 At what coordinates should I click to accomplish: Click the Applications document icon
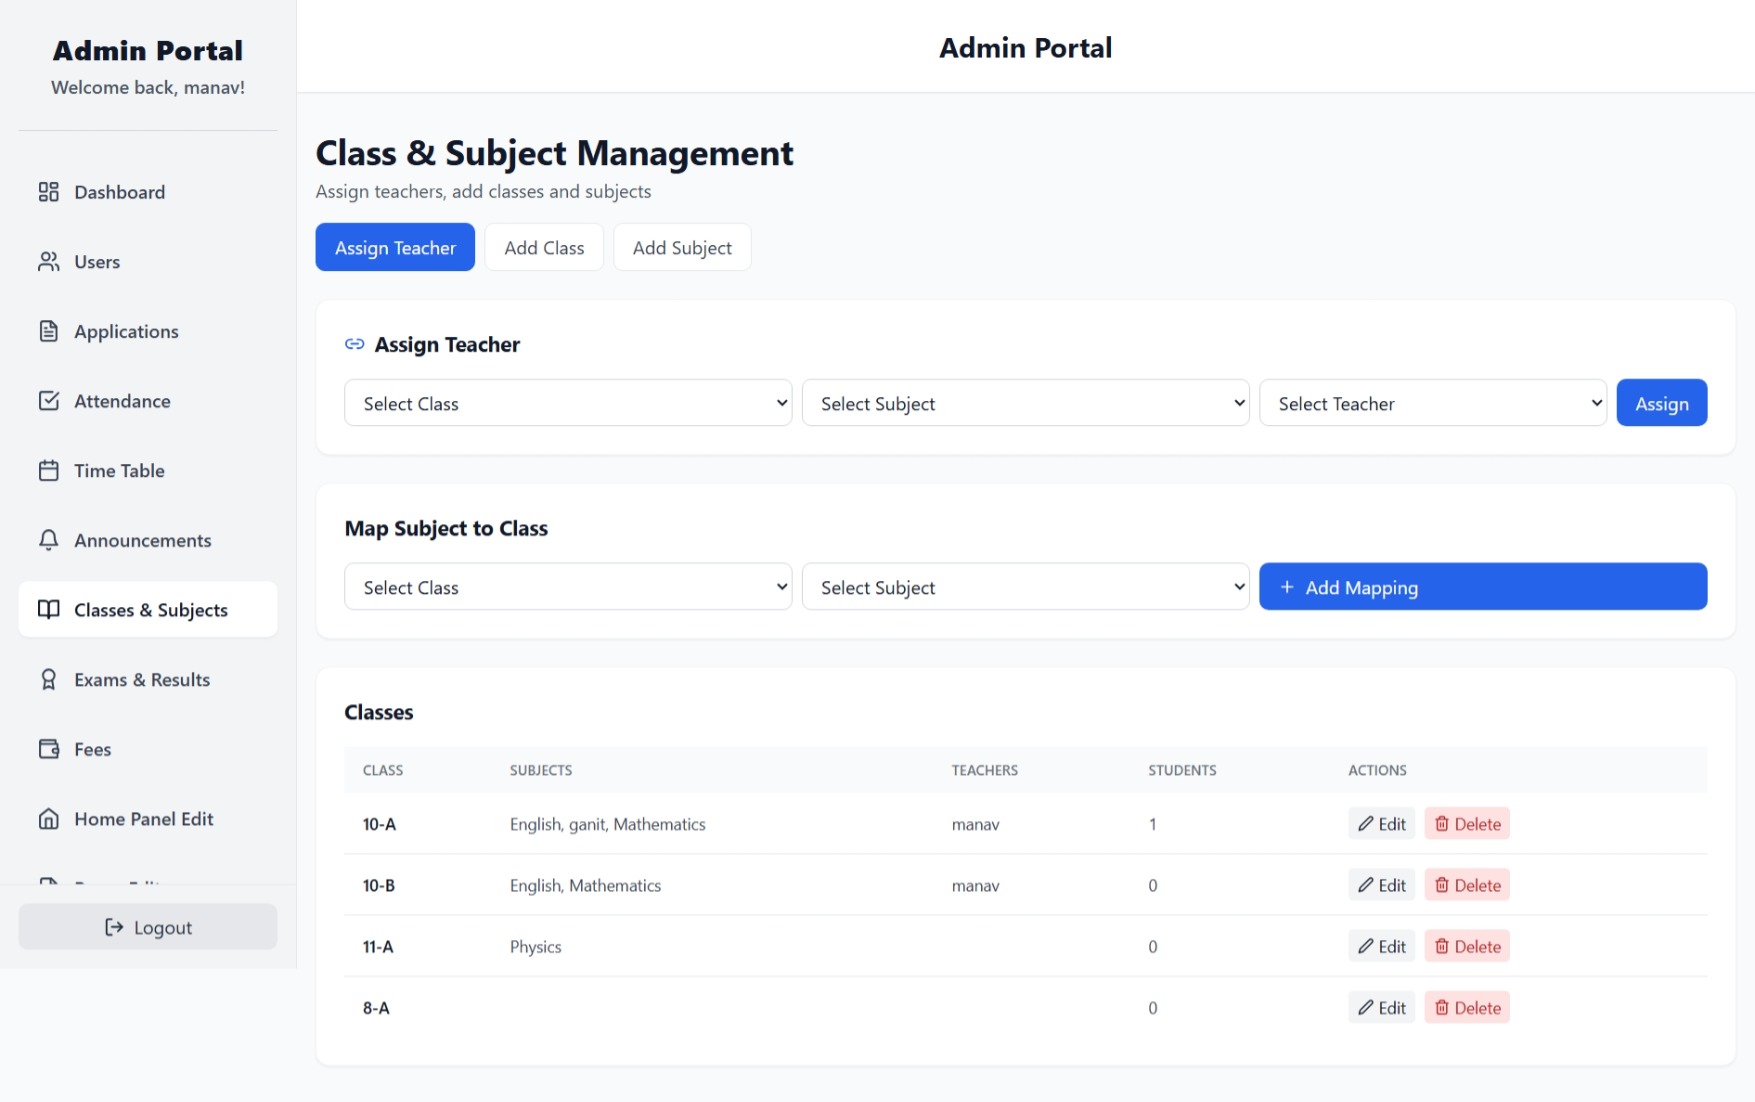coord(48,331)
